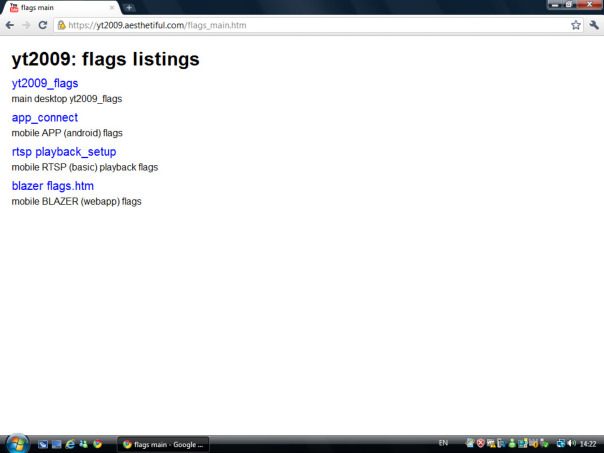This screenshot has height=453, width=604.
Task: Bookmark this page with the star icon
Action: (x=576, y=25)
